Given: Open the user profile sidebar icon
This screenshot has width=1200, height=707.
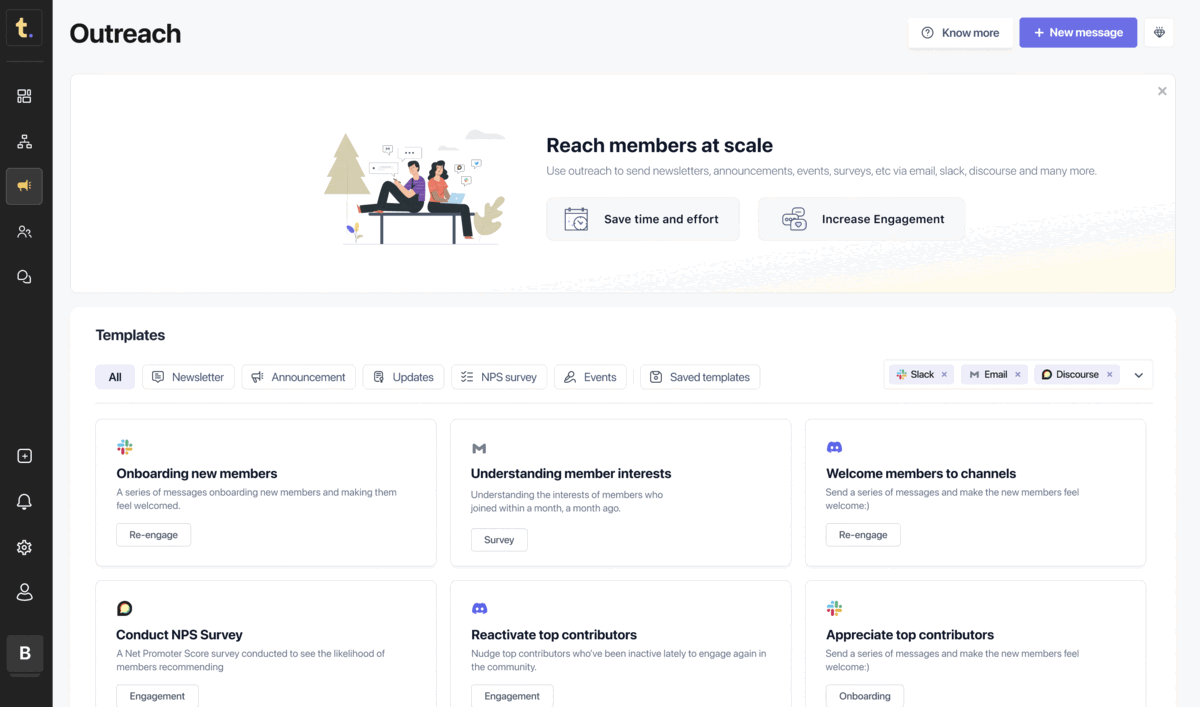Looking at the screenshot, I should (x=24, y=592).
